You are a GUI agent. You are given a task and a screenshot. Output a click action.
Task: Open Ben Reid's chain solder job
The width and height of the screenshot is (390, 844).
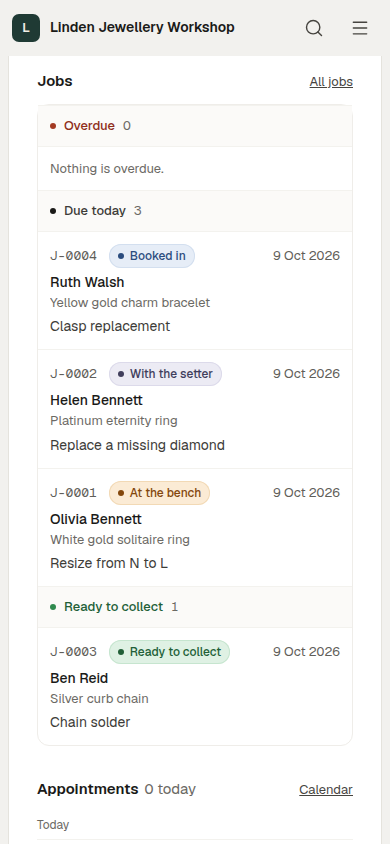click(x=195, y=686)
